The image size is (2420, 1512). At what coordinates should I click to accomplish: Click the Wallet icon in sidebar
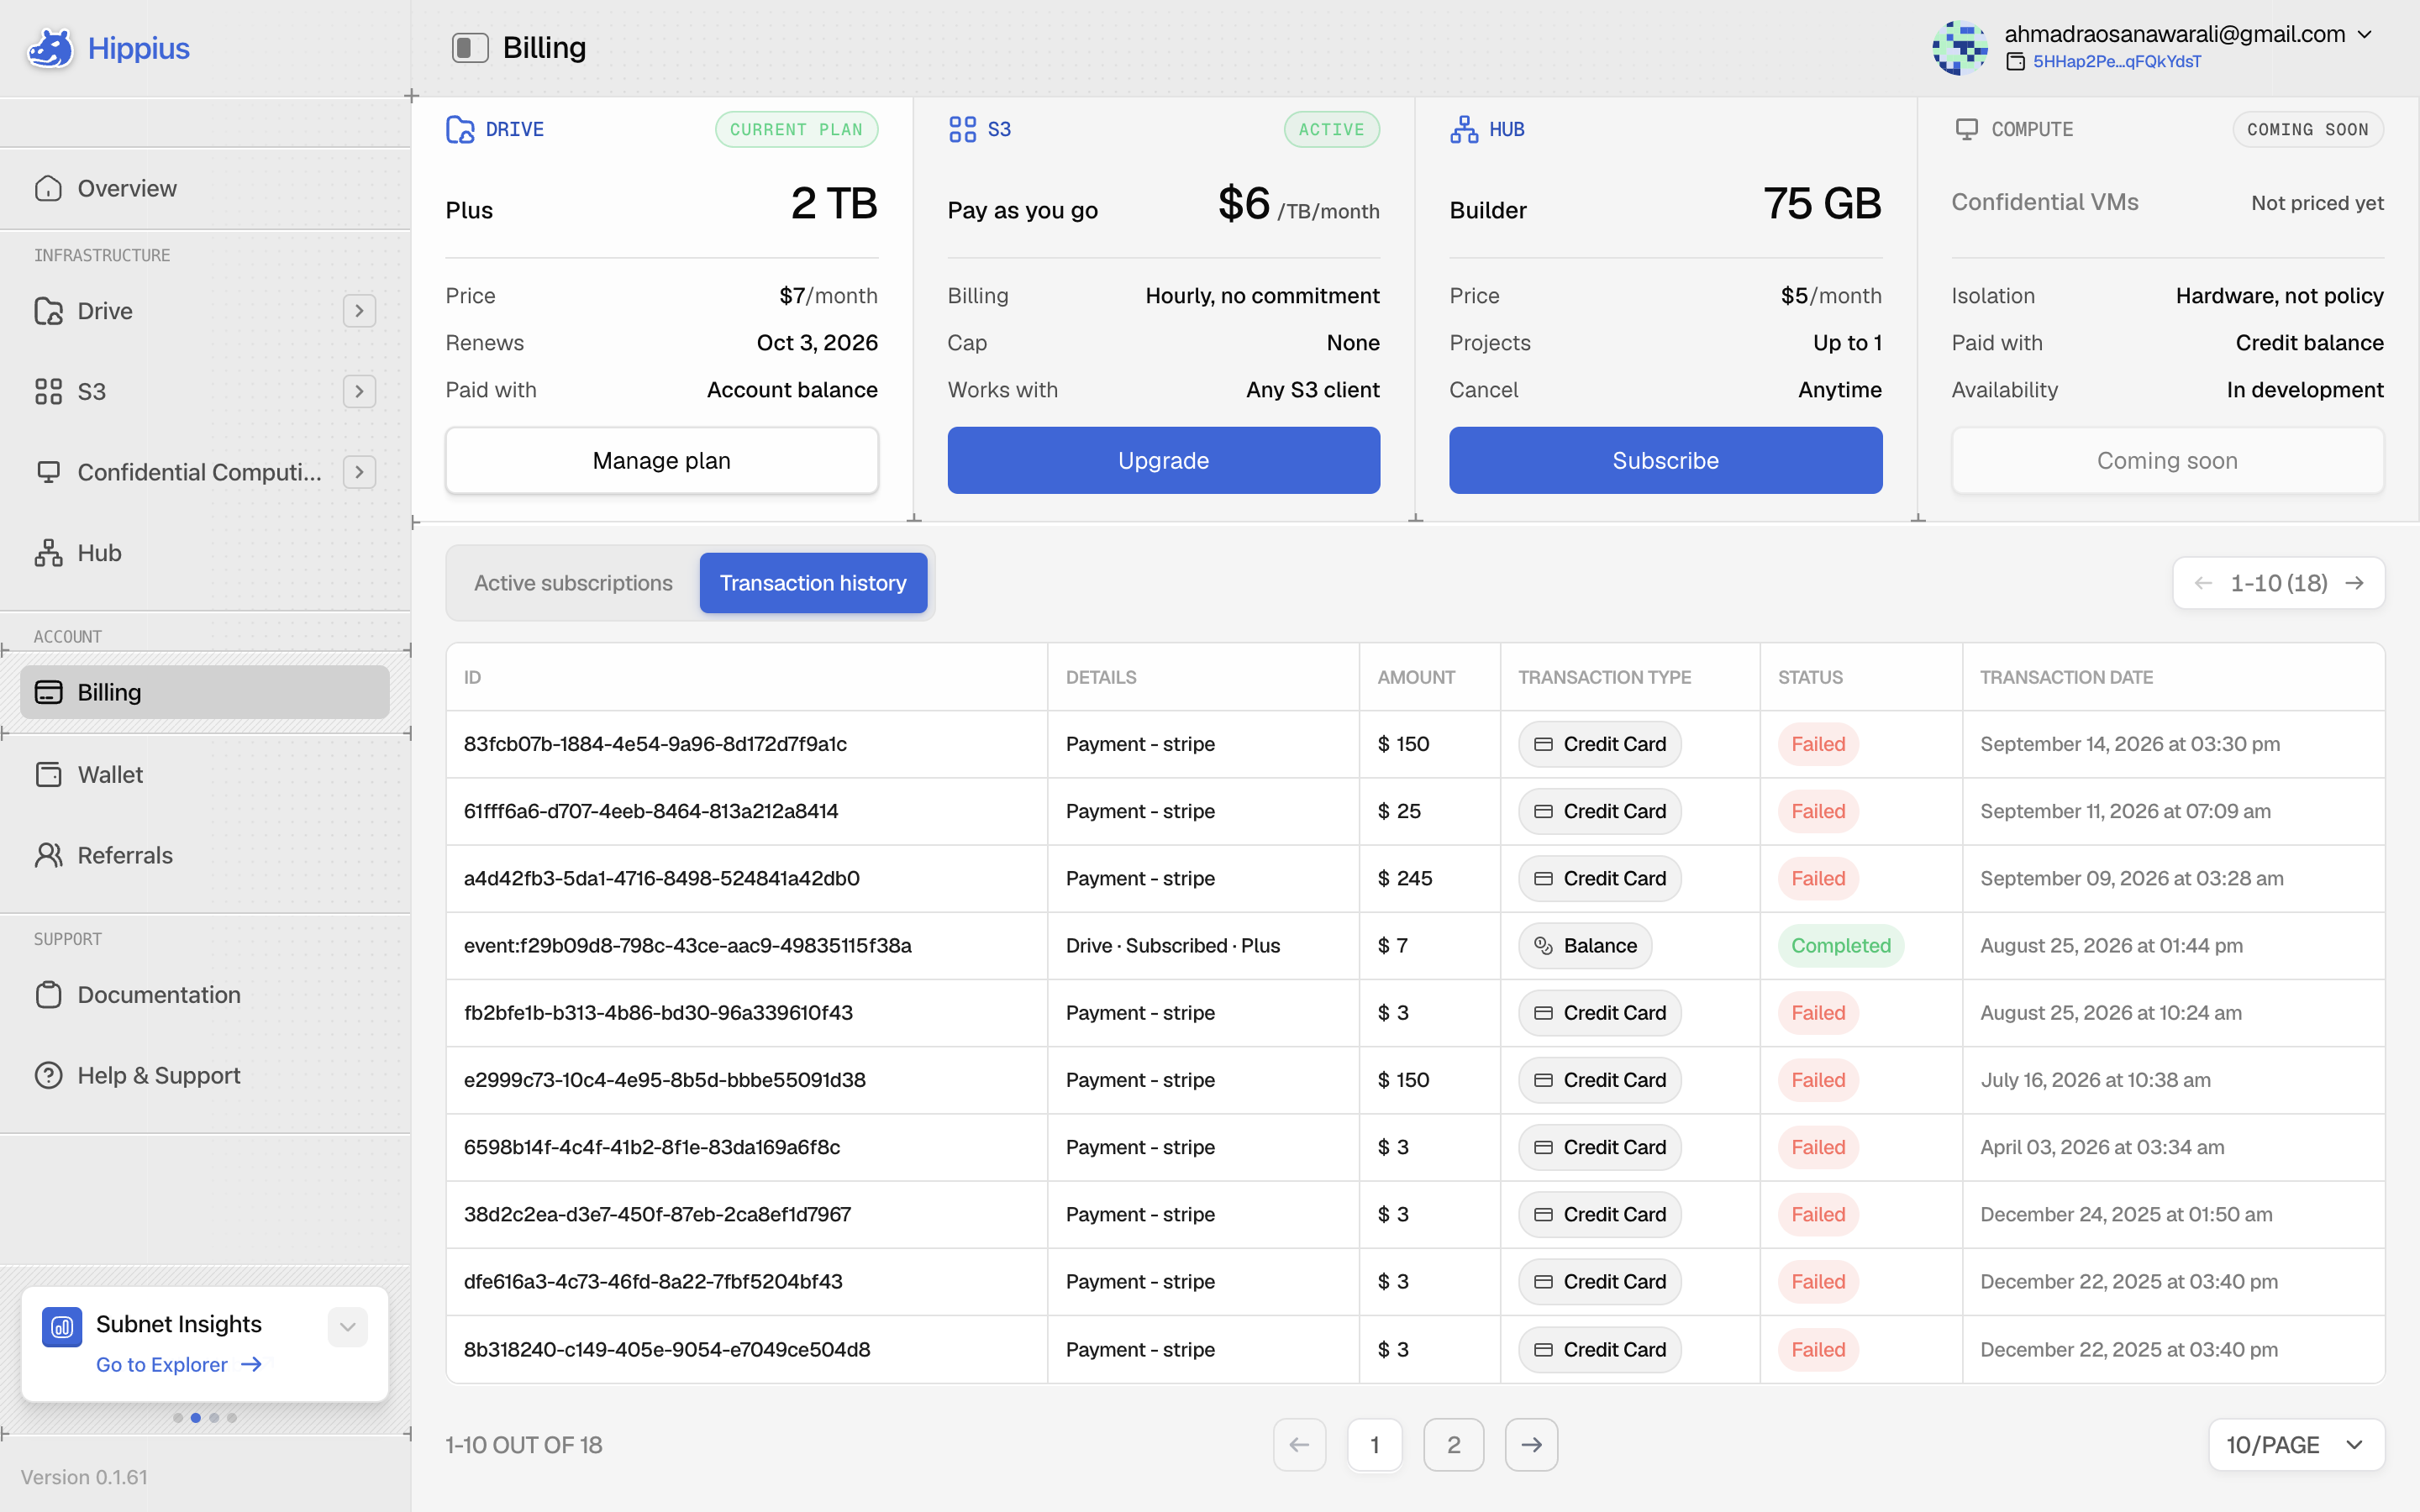click(x=48, y=774)
